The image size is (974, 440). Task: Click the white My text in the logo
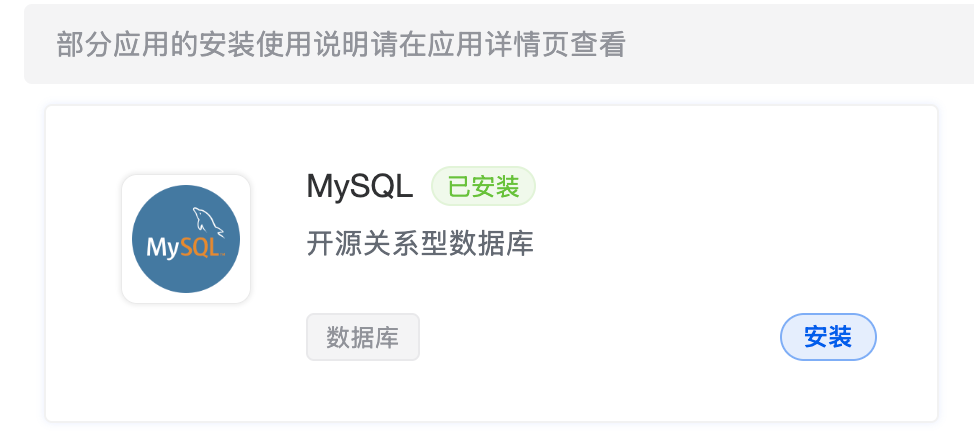162,246
